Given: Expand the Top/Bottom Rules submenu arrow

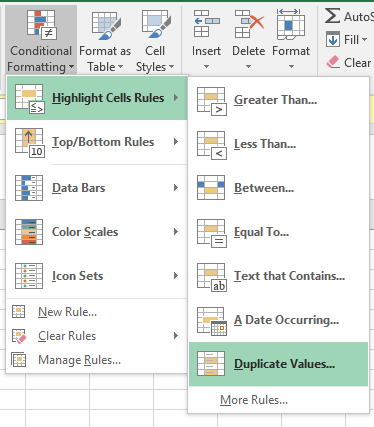Looking at the screenshot, I should click(x=176, y=142).
